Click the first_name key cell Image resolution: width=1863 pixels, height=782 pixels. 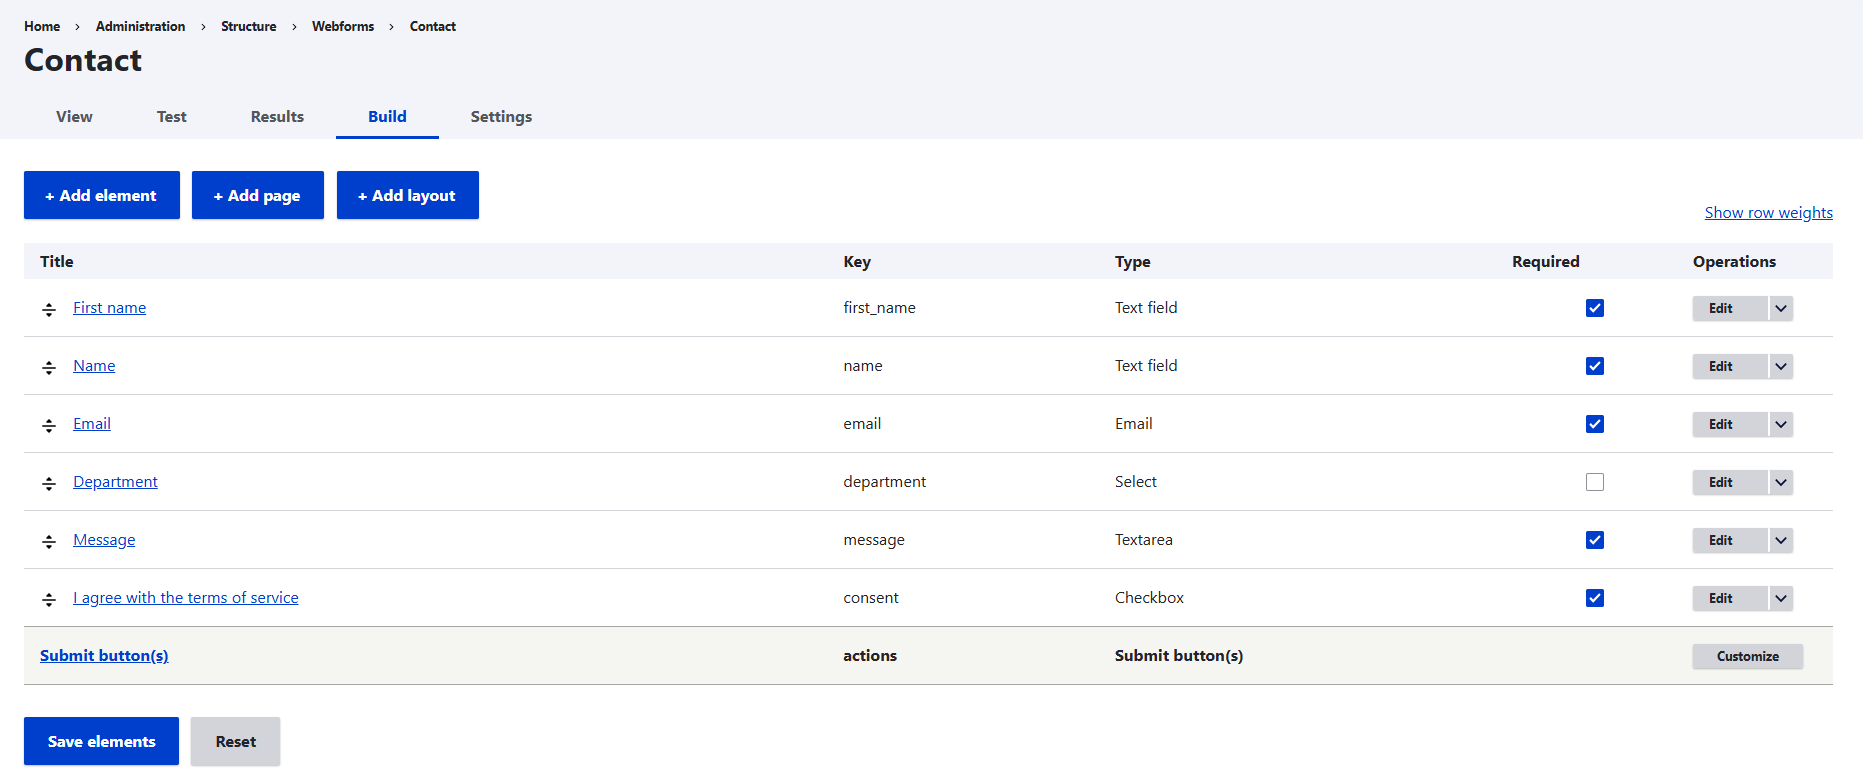tap(879, 308)
